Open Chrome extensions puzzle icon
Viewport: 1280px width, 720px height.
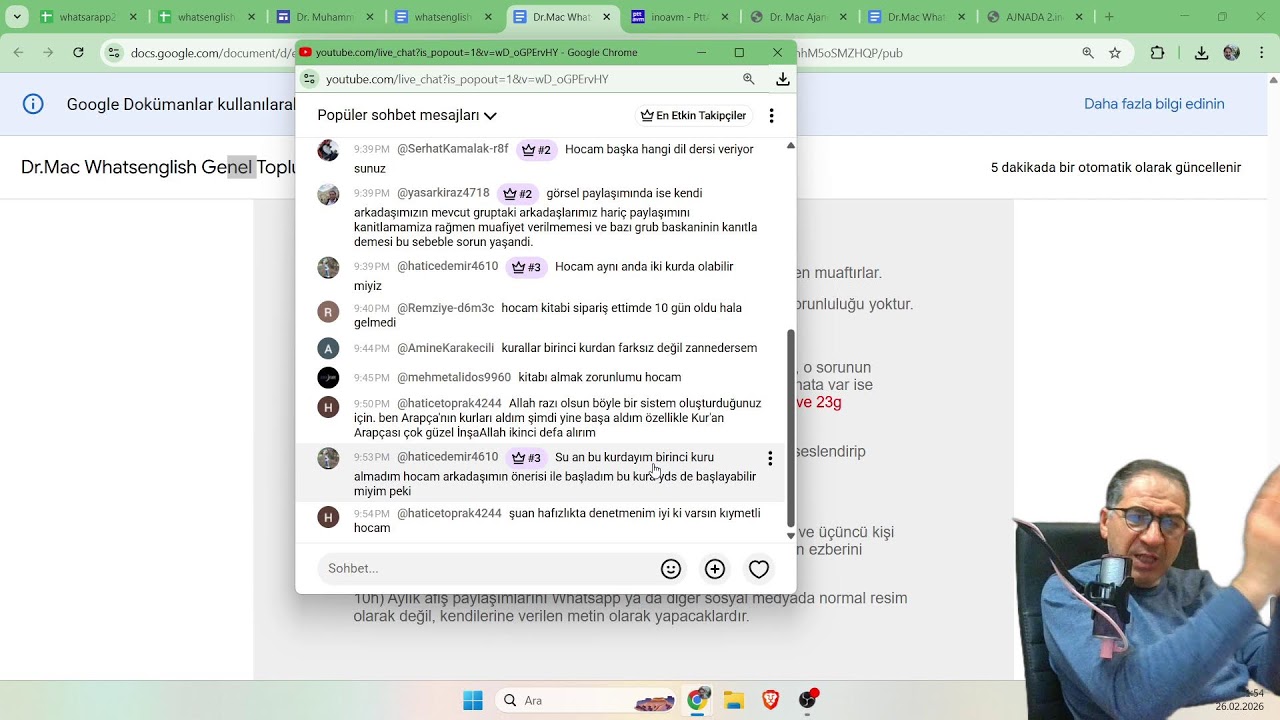[1158, 53]
